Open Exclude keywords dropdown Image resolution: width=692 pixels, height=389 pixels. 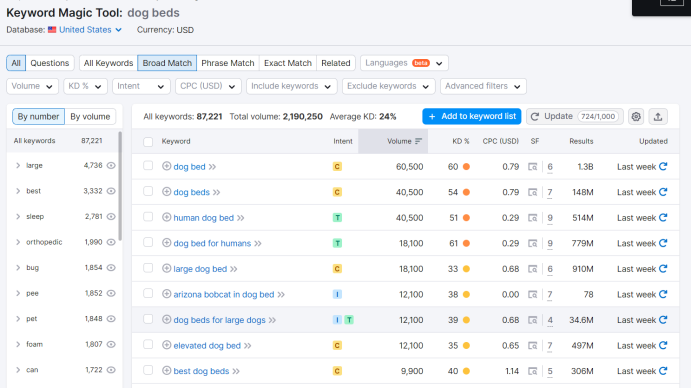point(388,86)
